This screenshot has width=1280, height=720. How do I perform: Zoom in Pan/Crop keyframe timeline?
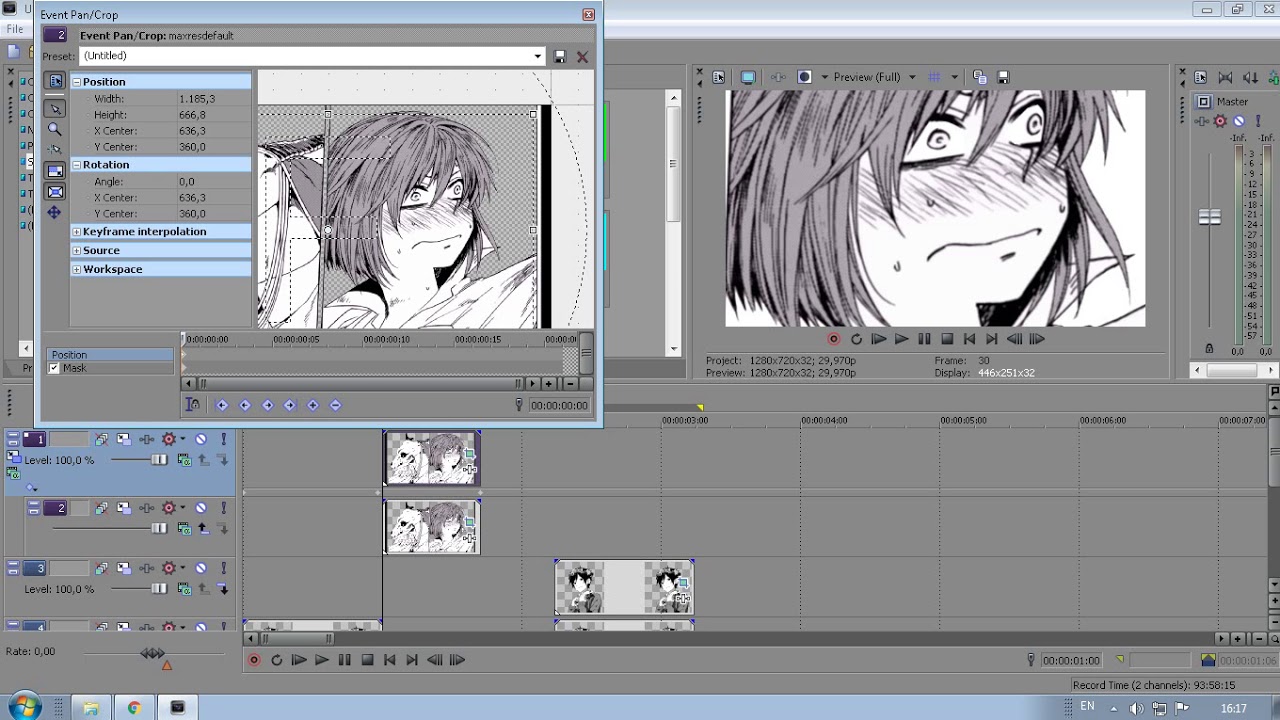[x=548, y=384]
